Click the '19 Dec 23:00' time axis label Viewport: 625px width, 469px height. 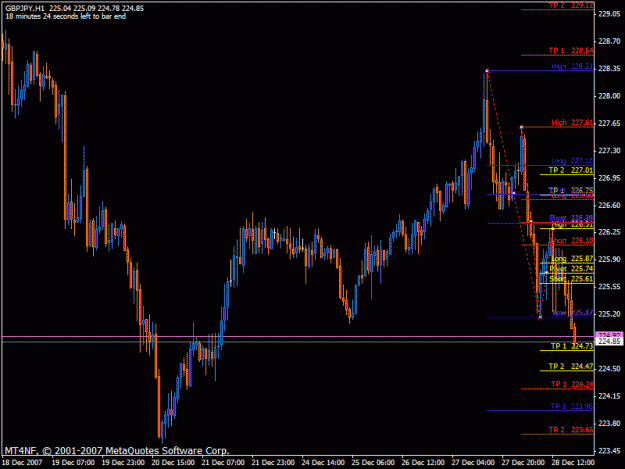point(123,463)
